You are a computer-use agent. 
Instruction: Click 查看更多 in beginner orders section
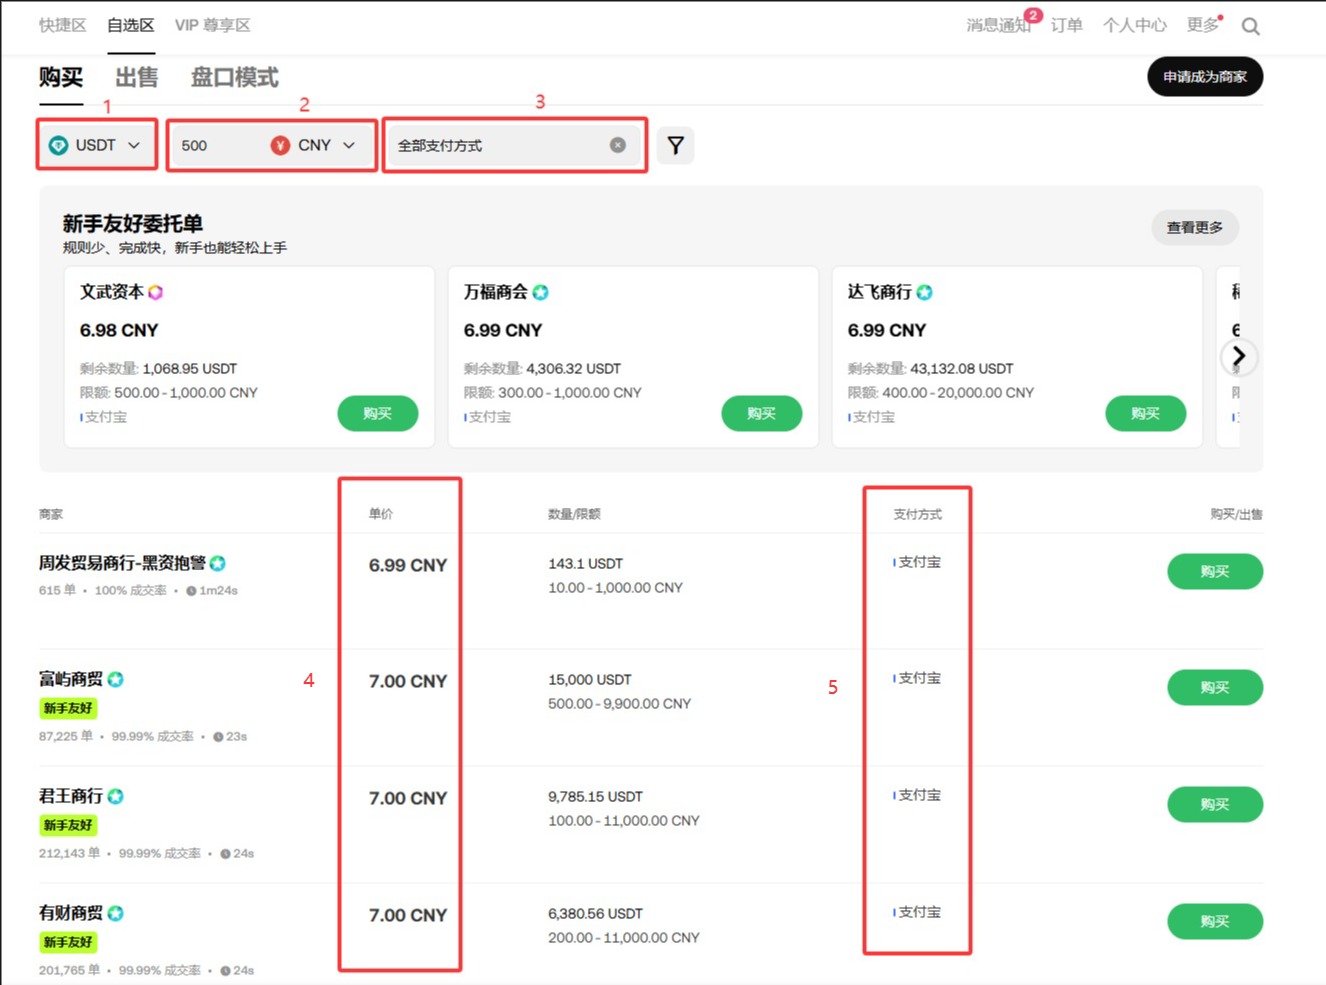(1195, 227)
